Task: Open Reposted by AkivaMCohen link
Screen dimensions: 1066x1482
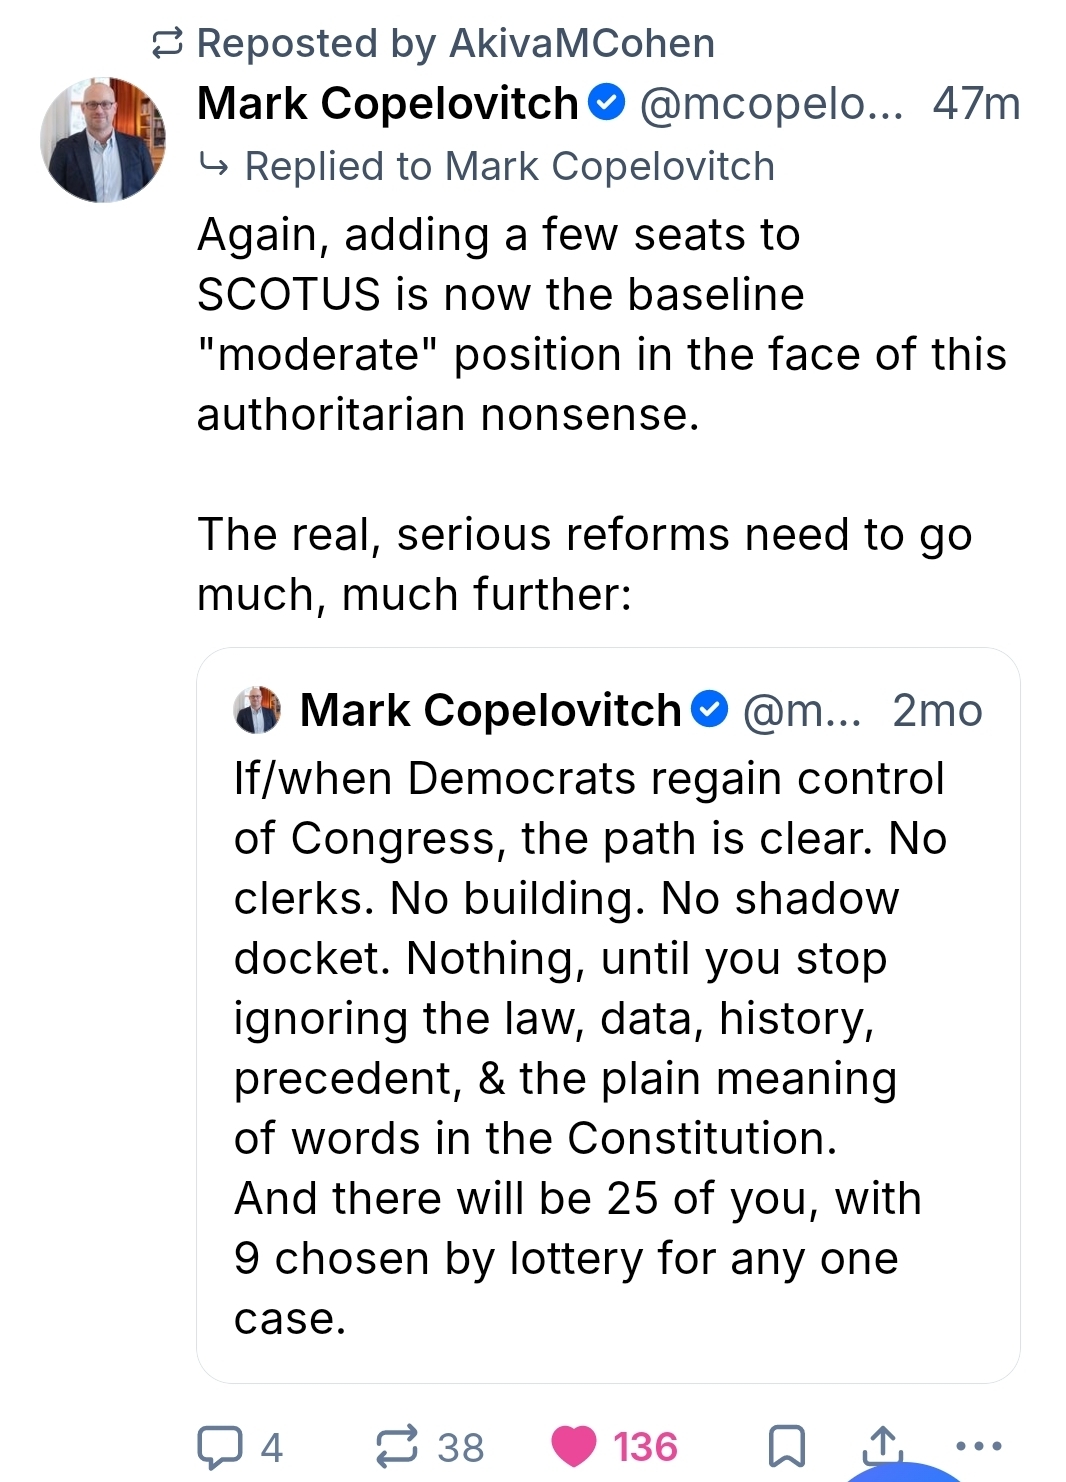Action: tap(455, 44)
